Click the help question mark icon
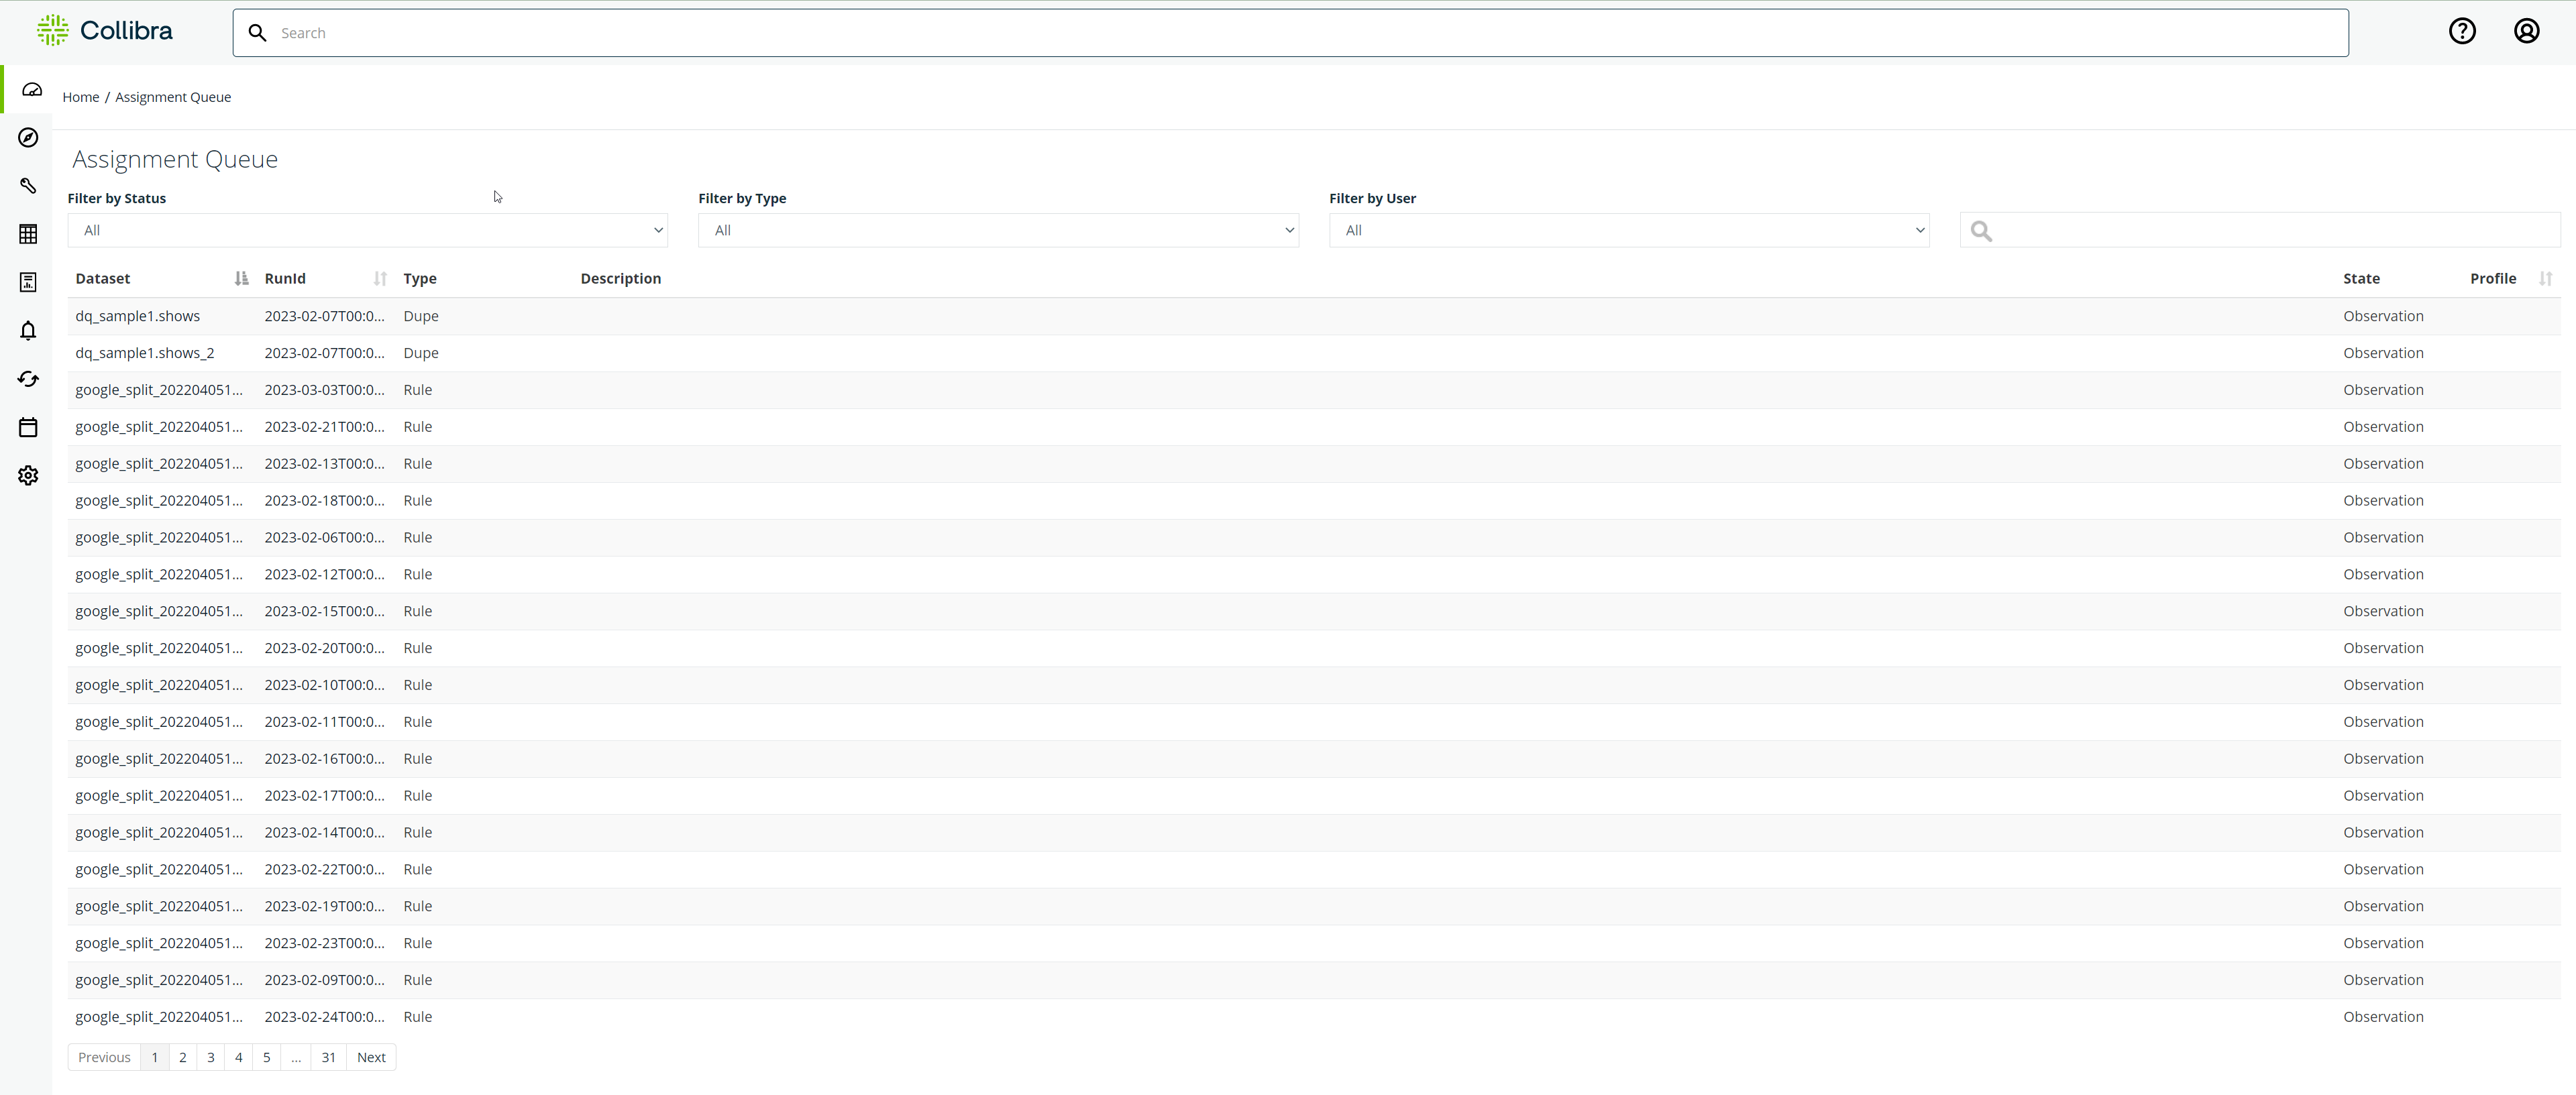Image resolution: width=2576 pixels, height=1095 pixels. coord(2462,32)
